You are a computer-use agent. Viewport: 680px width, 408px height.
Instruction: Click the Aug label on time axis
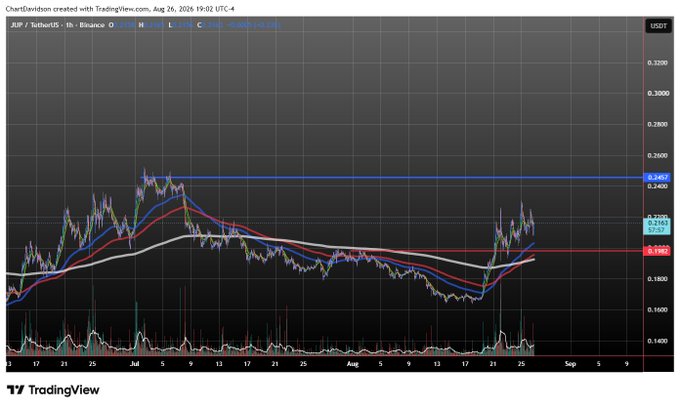pos(353,364)
